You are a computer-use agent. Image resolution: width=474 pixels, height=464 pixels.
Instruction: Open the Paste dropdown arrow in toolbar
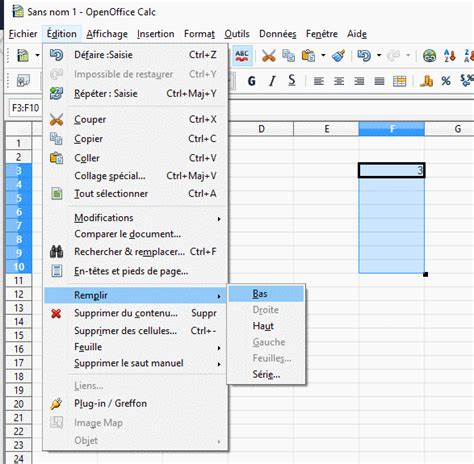323,55
